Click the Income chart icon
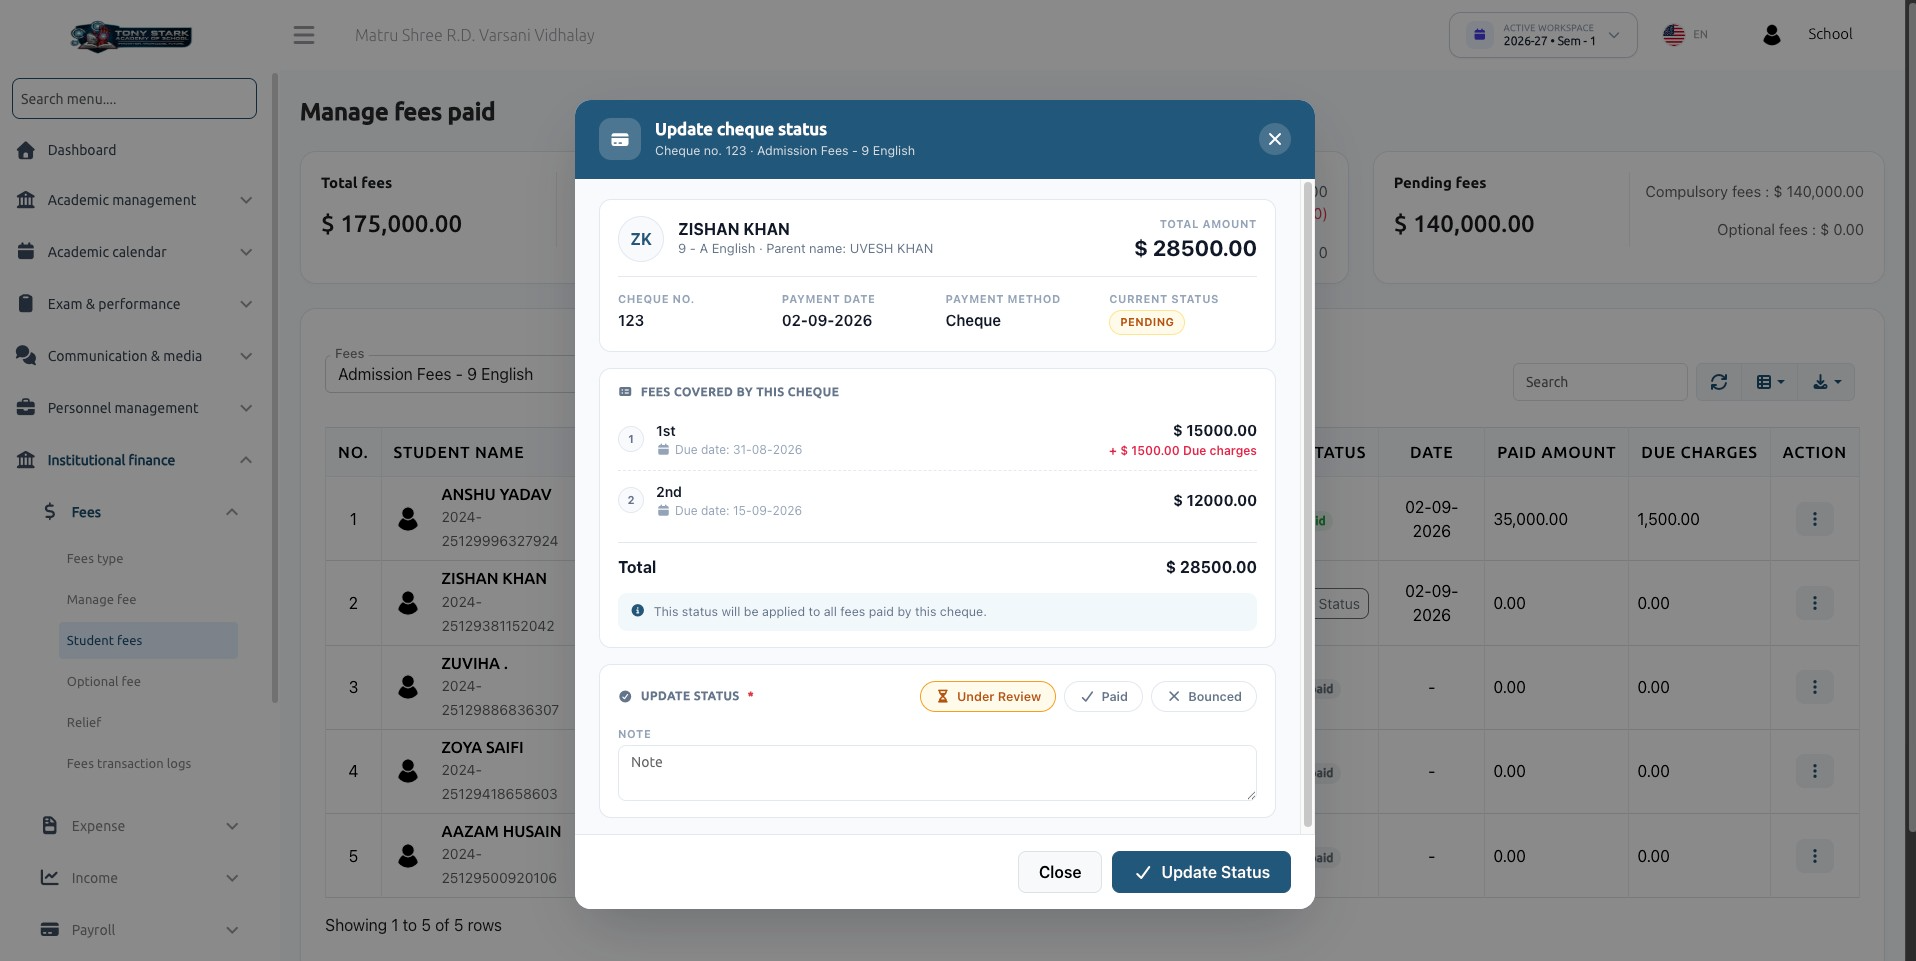The height and width of the screenshot is (961, 1916). pyautogui.click(x=49, y=877)
